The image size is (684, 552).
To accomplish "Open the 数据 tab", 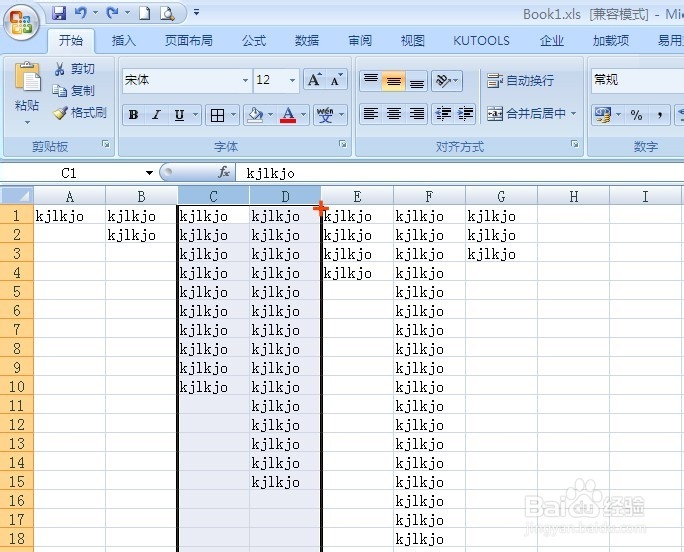I will click(307, 41).
